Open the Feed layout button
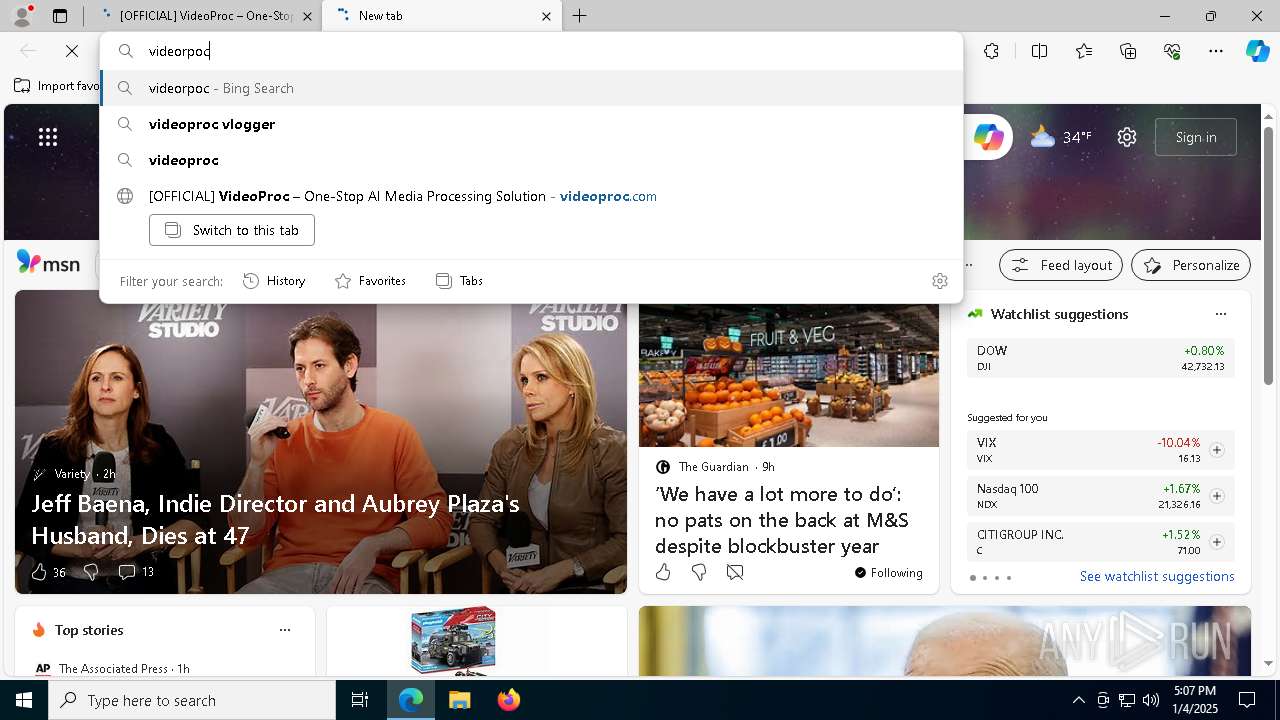Viewport: 1280px width, 720px height. coord(1061,265)
